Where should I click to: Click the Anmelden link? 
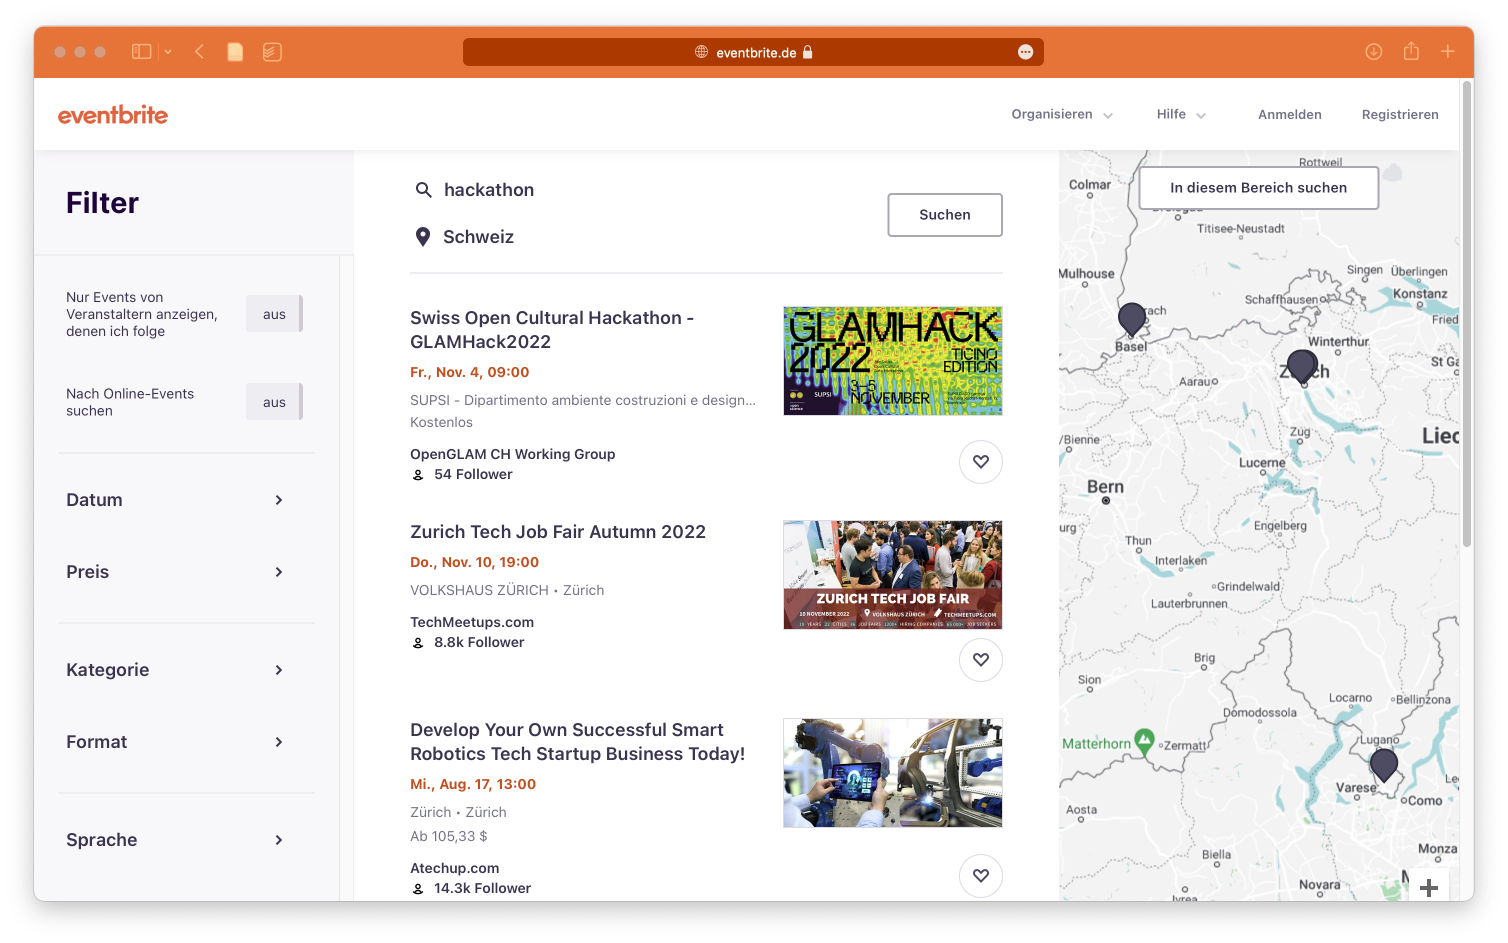pyautogui.click(x=1289, y=115)
